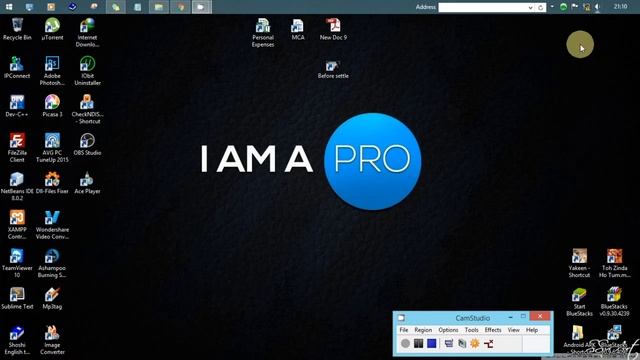
Task: Select the TeamViewer 10 desktop icon
Action: (x=17, y=263)
